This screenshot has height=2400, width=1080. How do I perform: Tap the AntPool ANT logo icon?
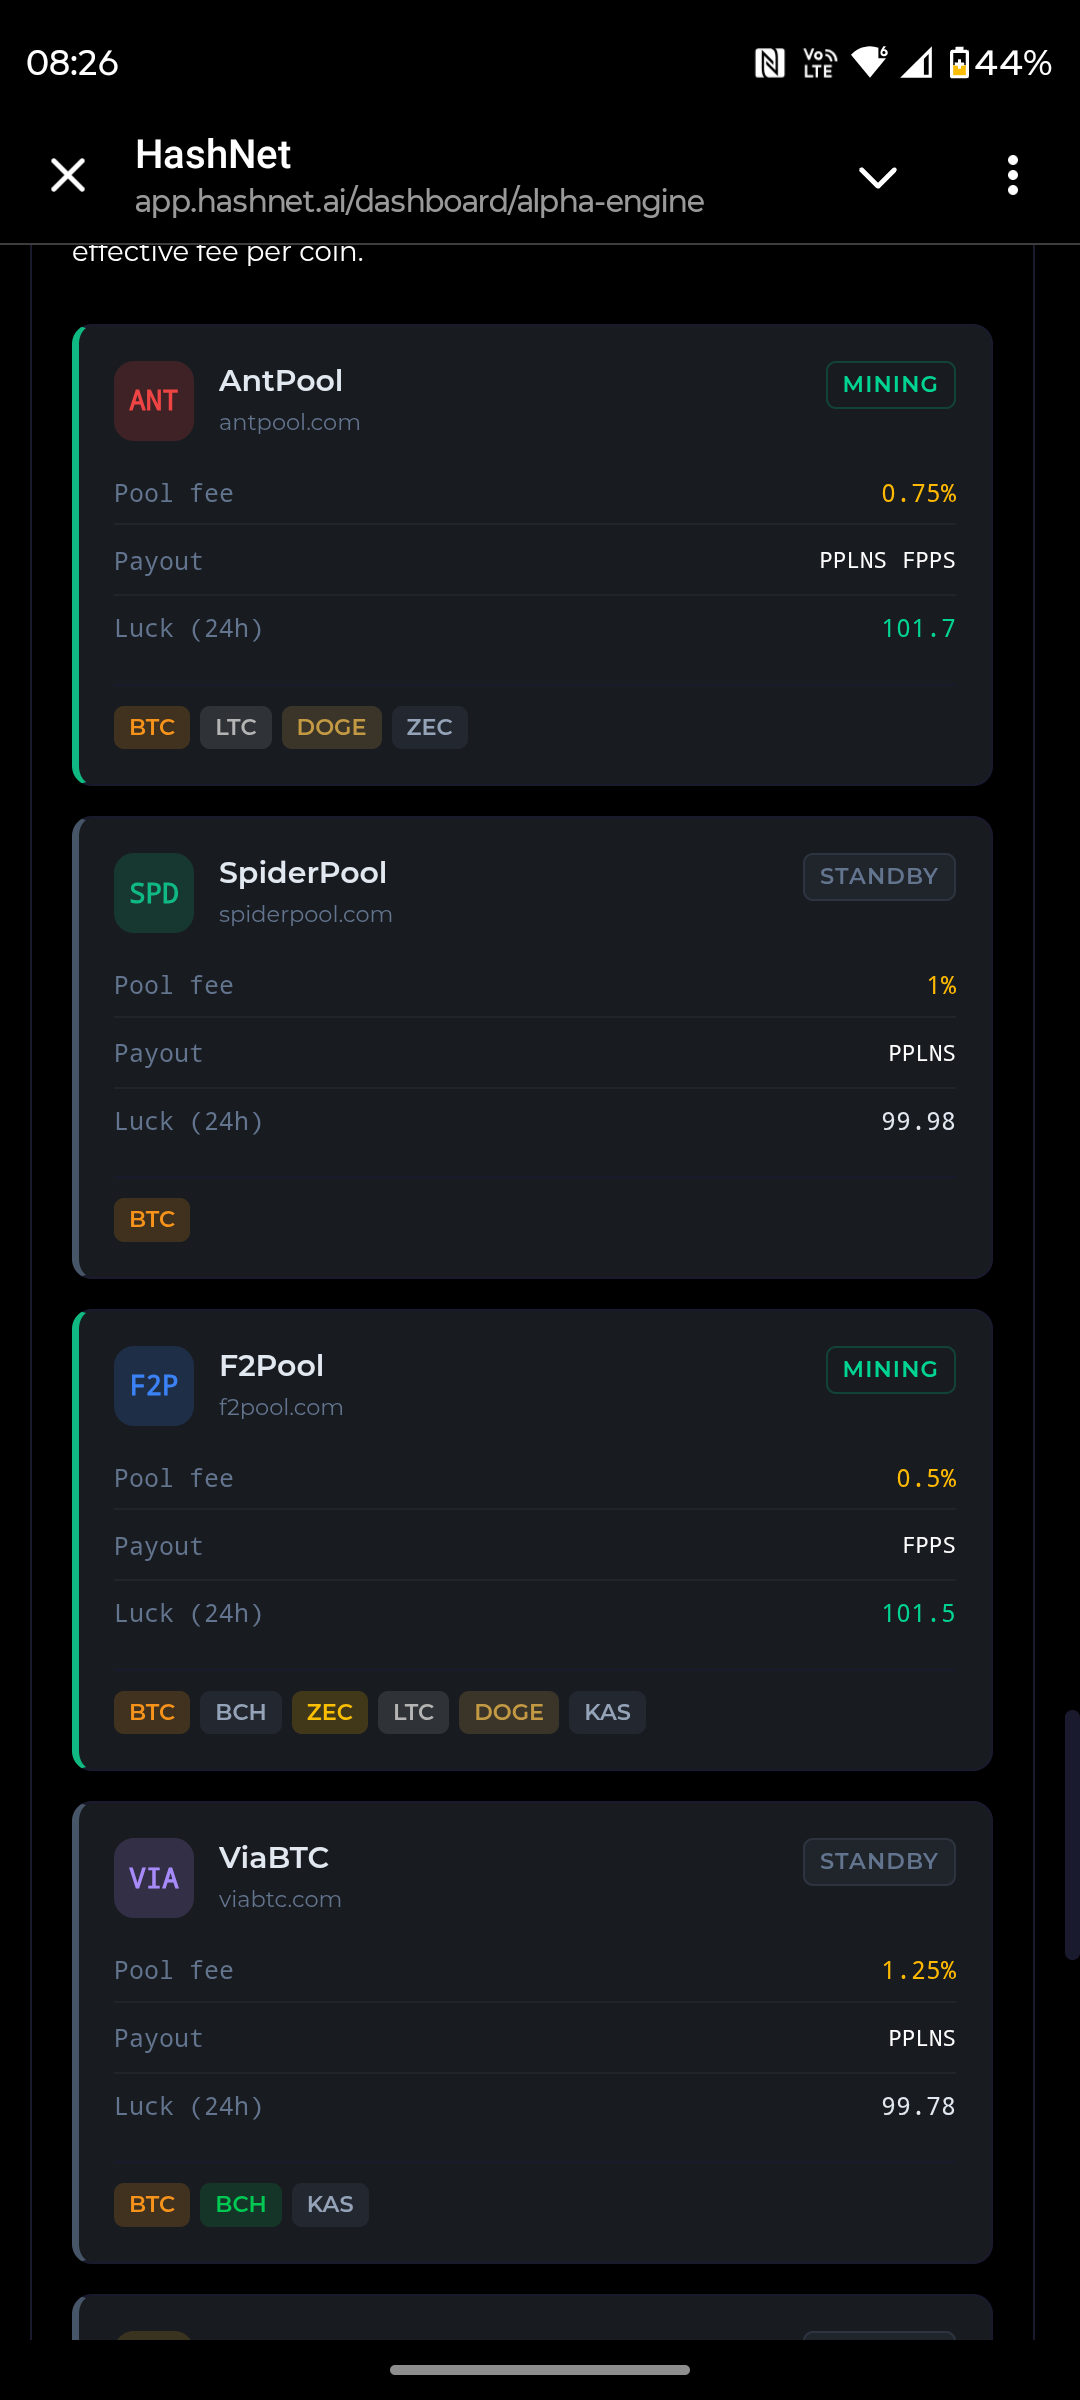[x=154, y=401]
